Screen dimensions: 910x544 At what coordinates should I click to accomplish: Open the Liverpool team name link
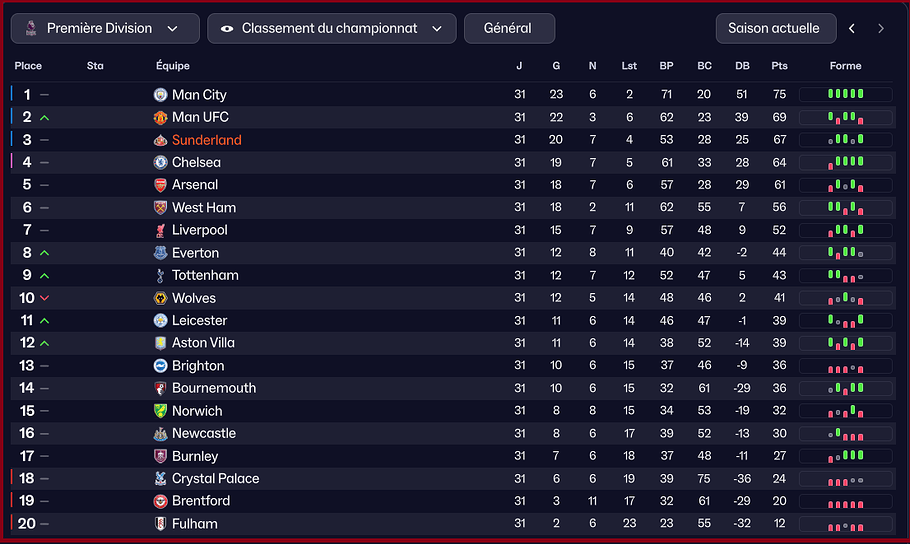click(200, 230)
